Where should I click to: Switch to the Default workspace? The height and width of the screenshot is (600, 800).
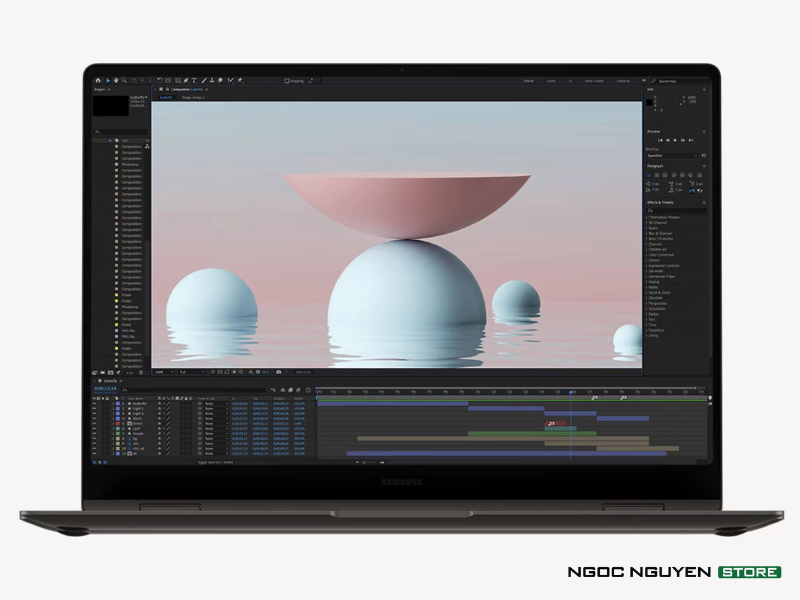point(528,81)
